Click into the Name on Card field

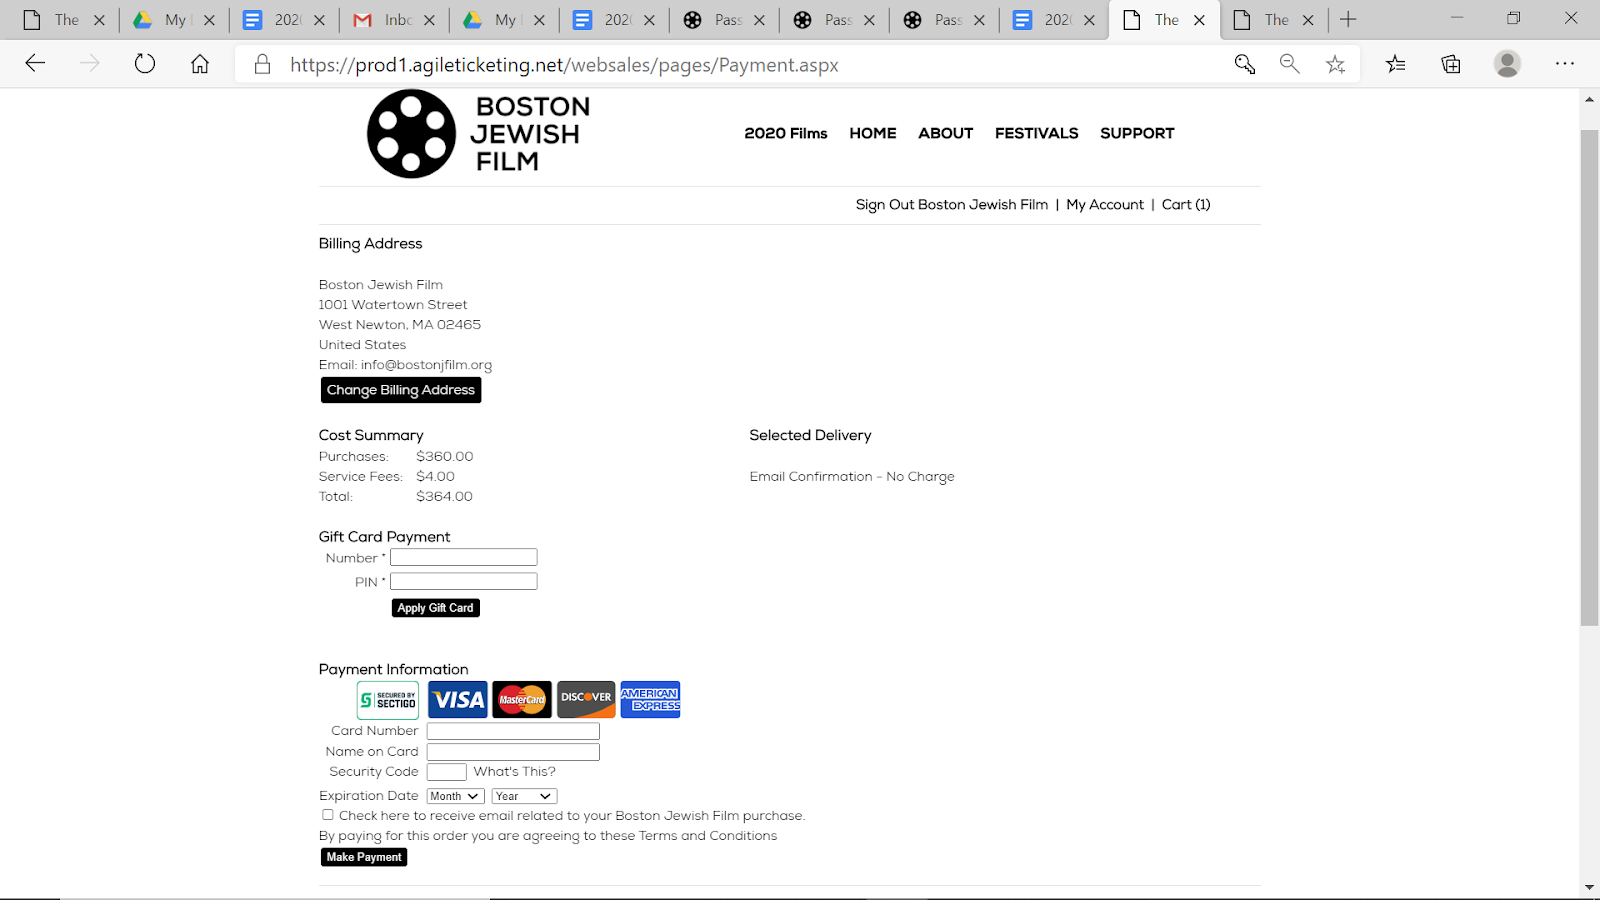pos(513,752)
